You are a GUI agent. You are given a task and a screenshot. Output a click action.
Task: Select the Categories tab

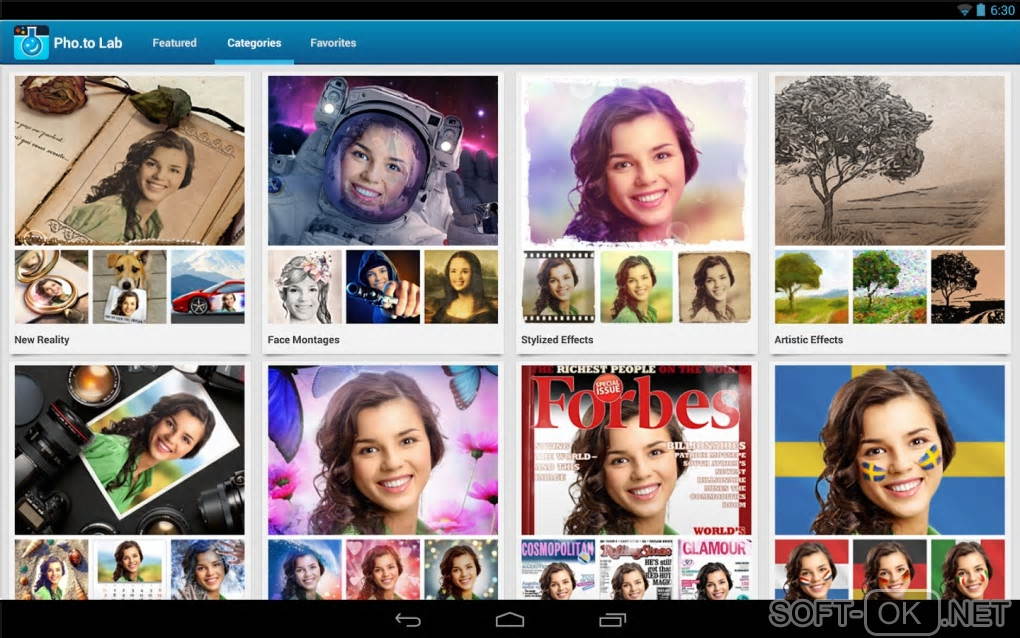point(254,43)
